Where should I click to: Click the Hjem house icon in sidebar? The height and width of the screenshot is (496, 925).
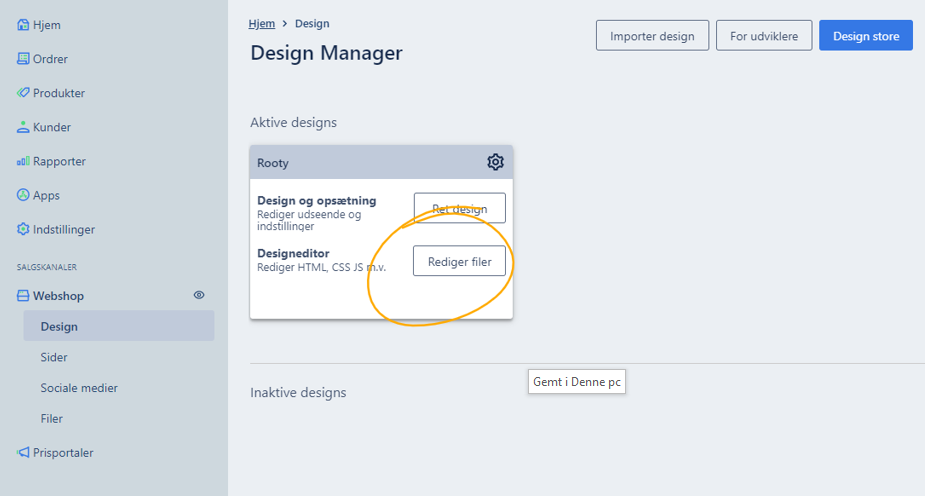tap(23, 25)
